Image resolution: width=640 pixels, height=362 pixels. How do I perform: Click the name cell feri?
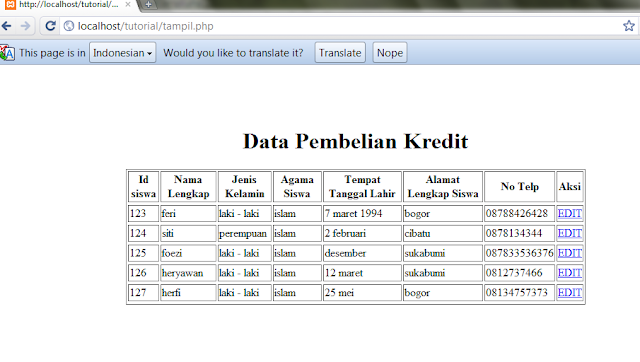[188, 213]
